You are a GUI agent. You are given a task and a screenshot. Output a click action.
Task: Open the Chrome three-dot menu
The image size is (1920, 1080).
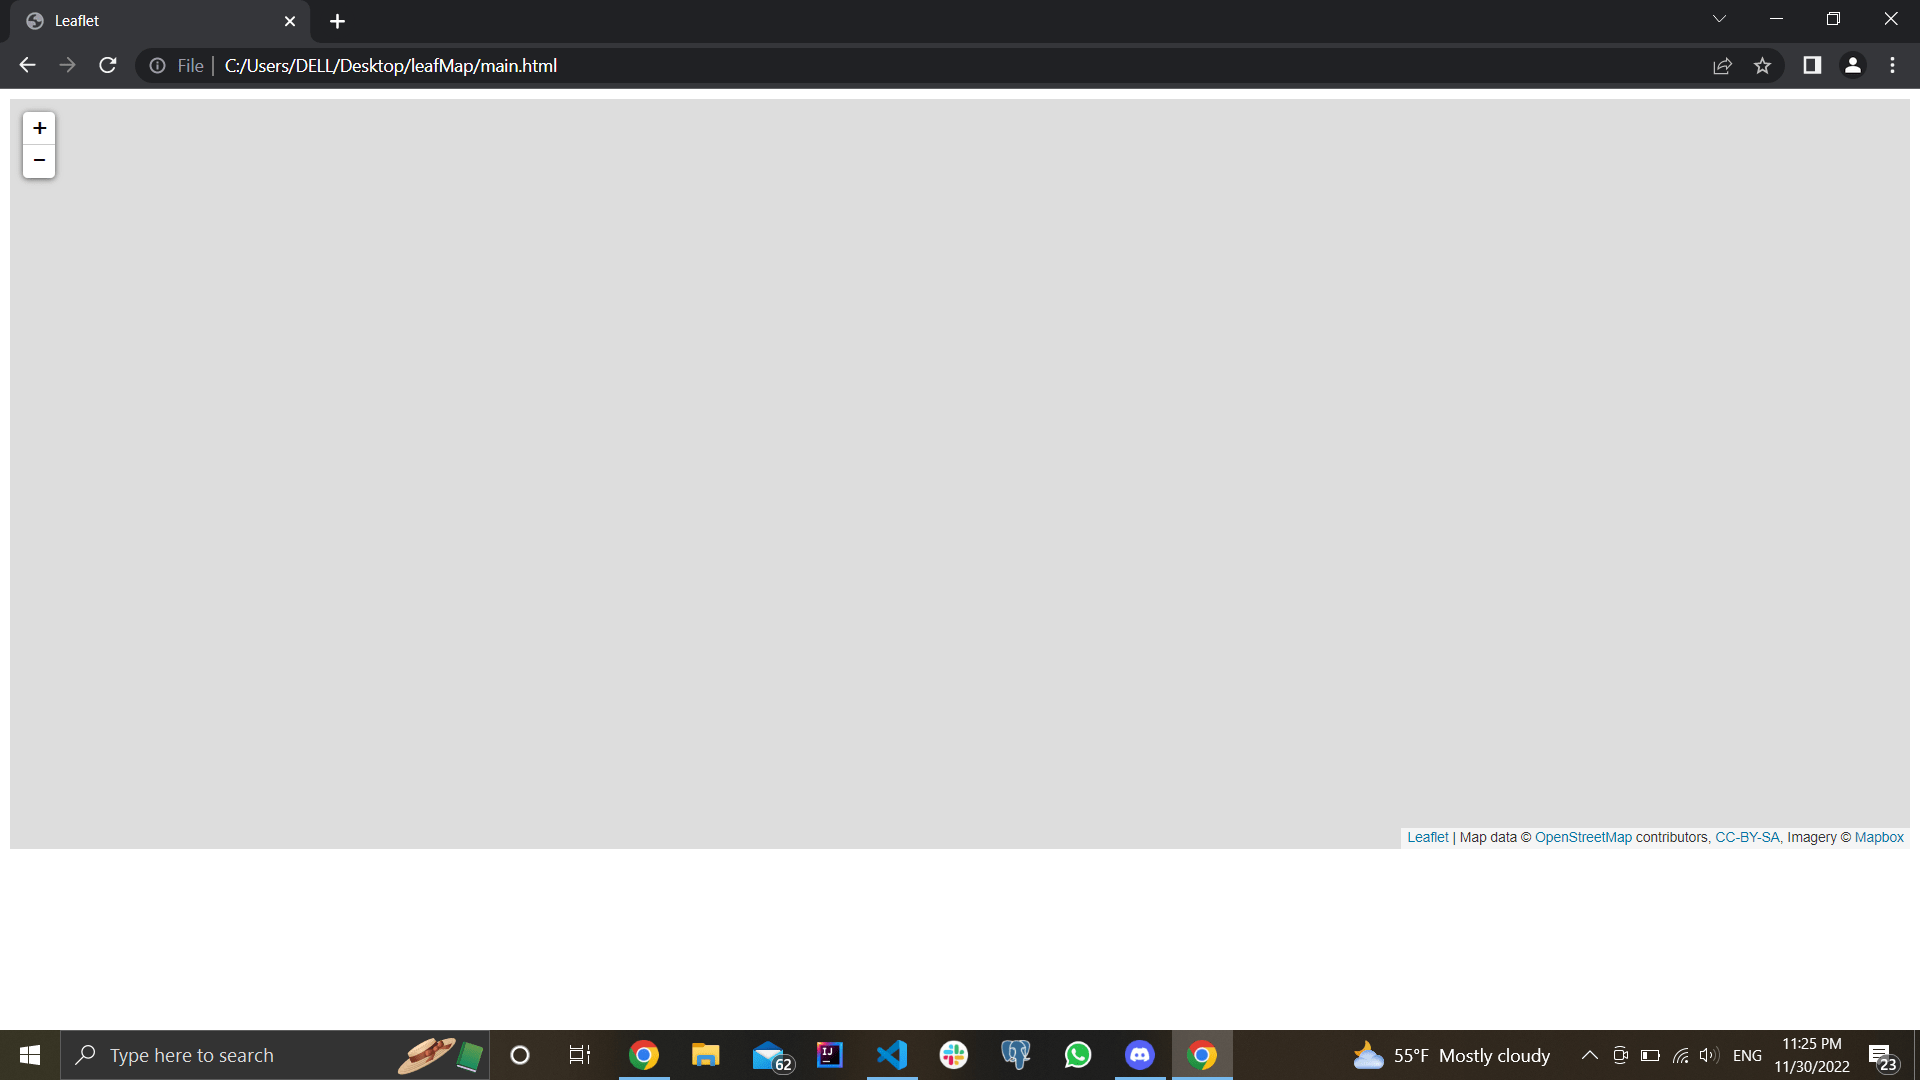1892,65
